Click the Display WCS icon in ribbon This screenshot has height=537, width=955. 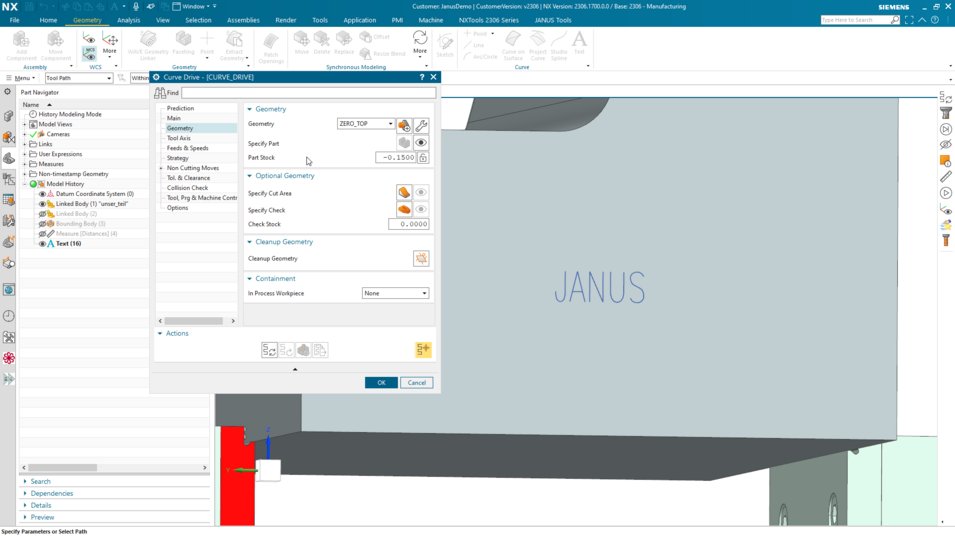click(90, 54)
